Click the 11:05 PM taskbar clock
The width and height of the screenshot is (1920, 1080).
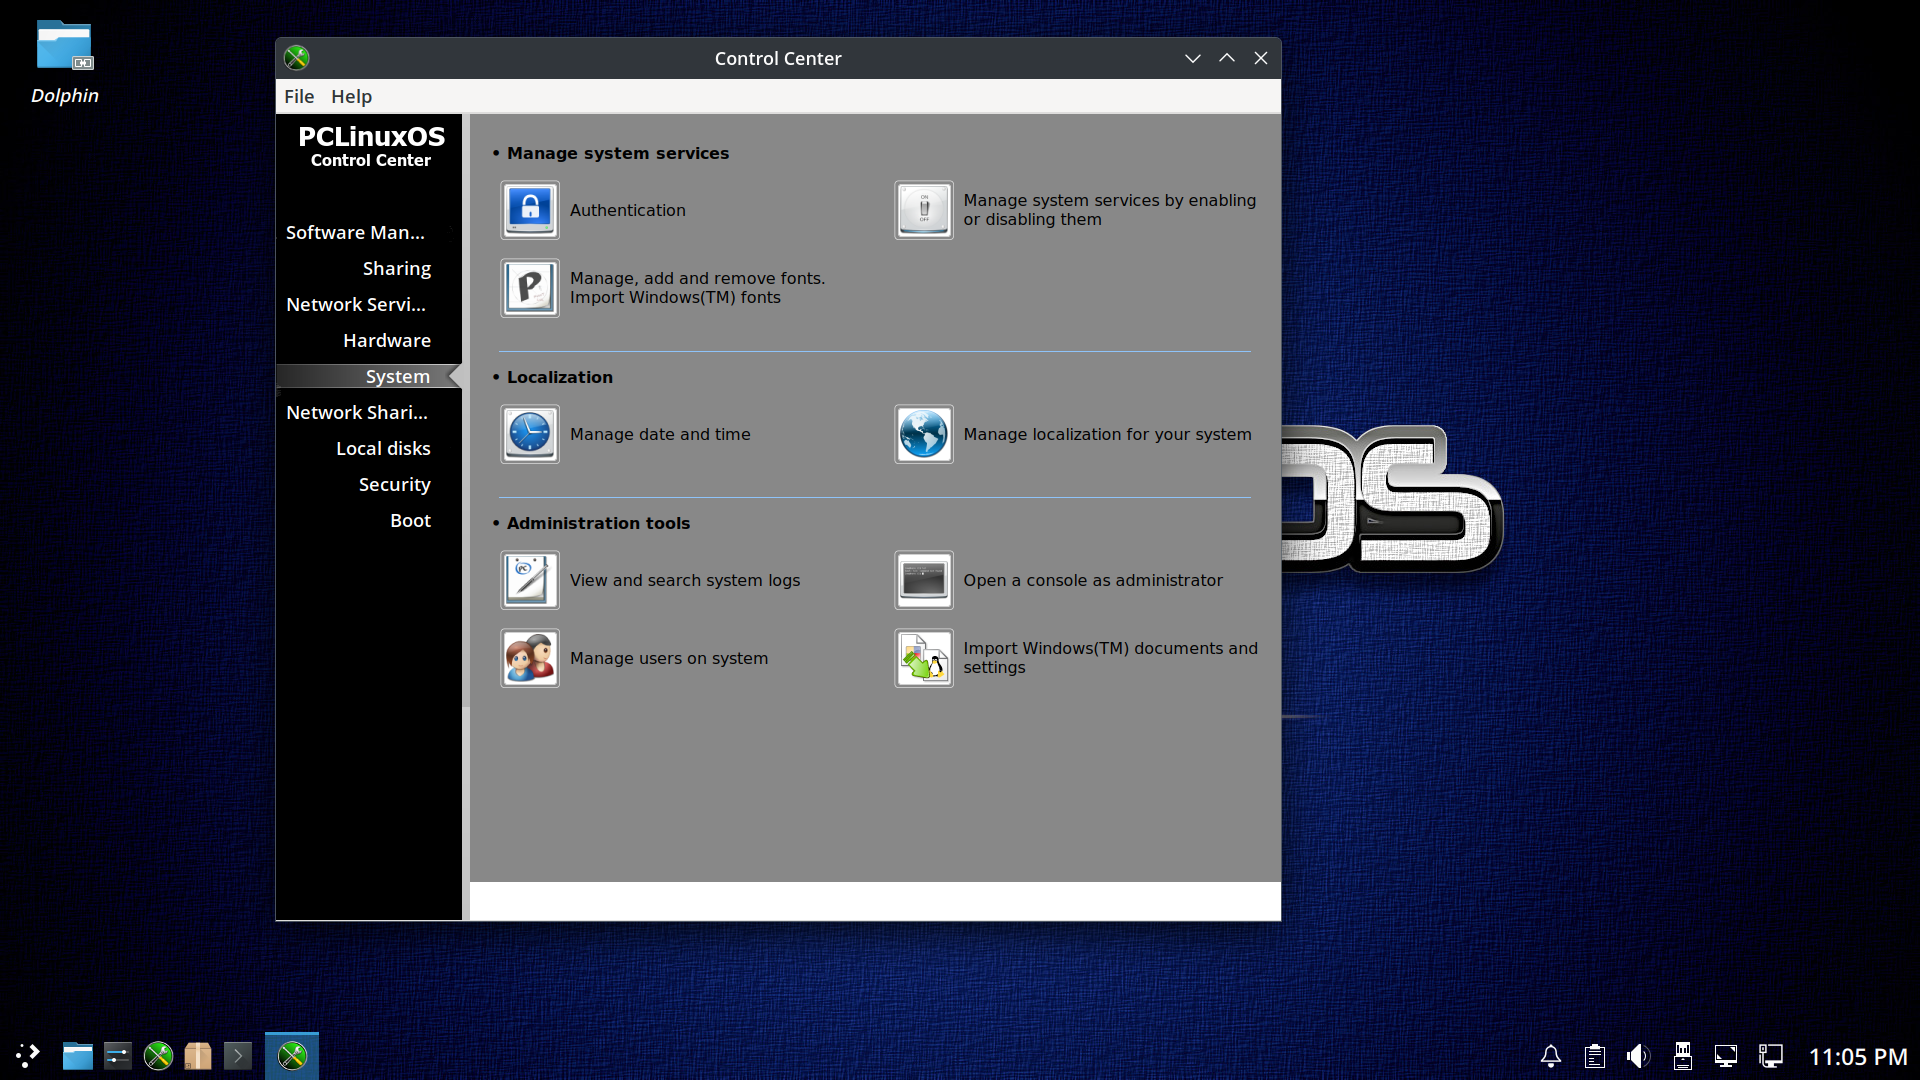pyautogui.click(x=1858, y=1057)
